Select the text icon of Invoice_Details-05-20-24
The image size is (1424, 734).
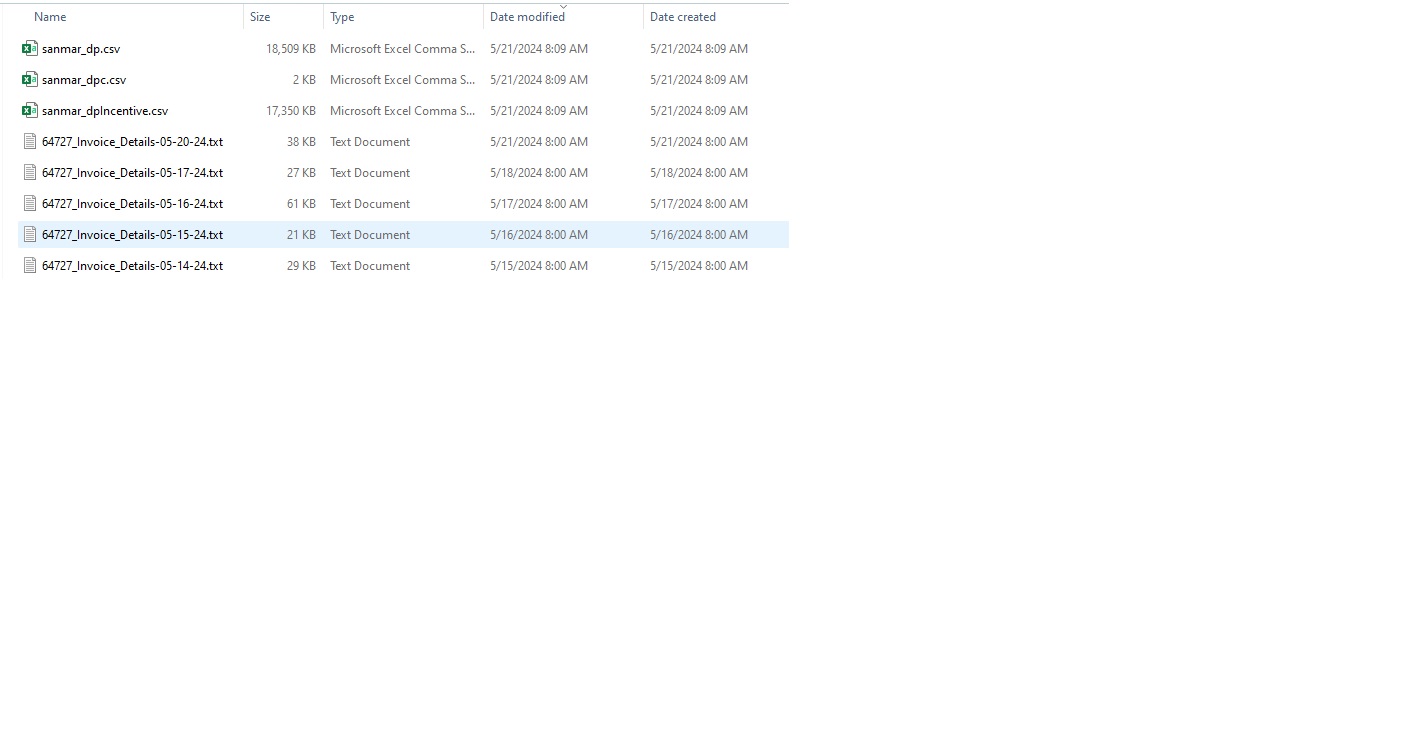[30, 141]
